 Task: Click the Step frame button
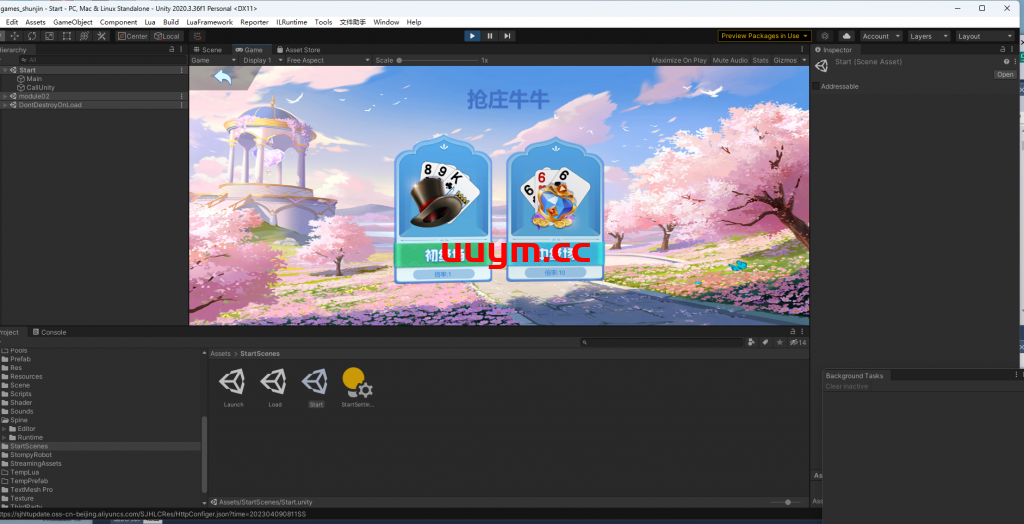508,36
